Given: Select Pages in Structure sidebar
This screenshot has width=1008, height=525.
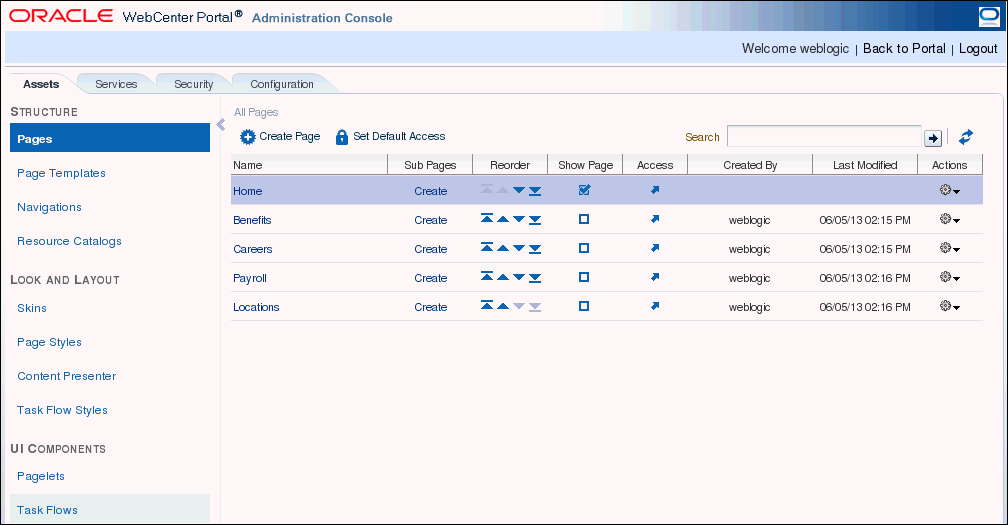Looking at the screenshot, I should click(x=110, y=138).
